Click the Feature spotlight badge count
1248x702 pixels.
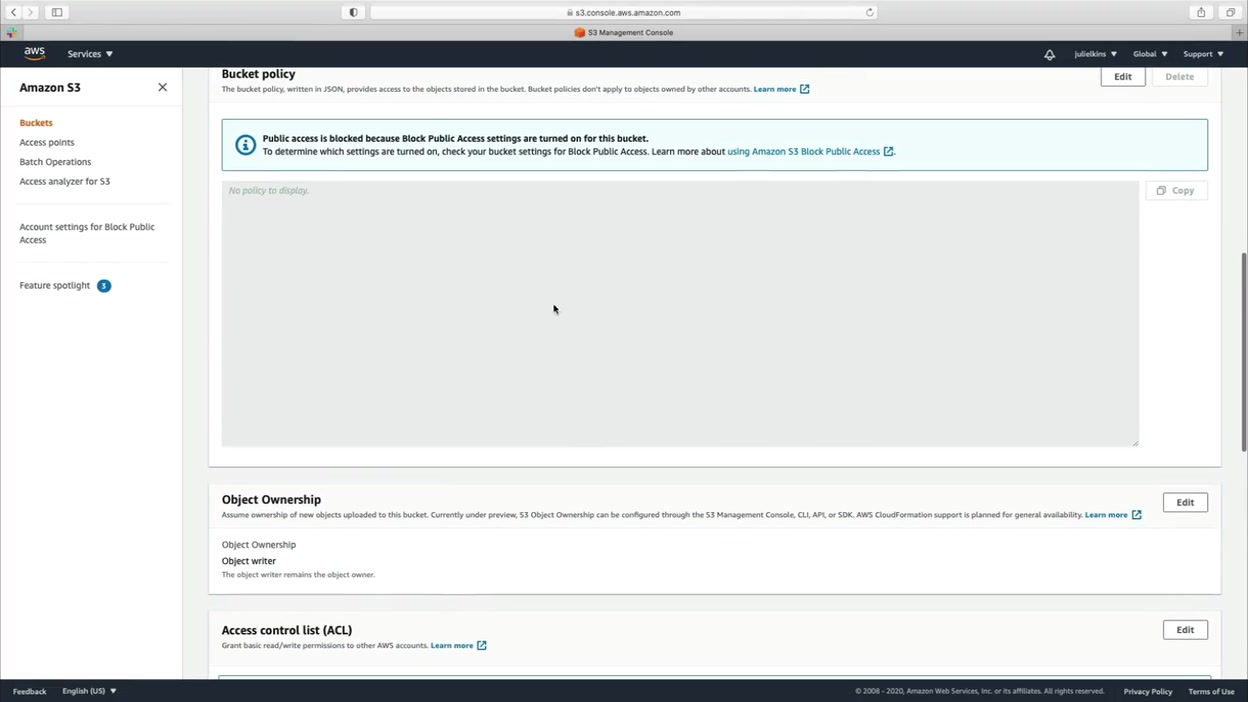click(x=104, y=286)
